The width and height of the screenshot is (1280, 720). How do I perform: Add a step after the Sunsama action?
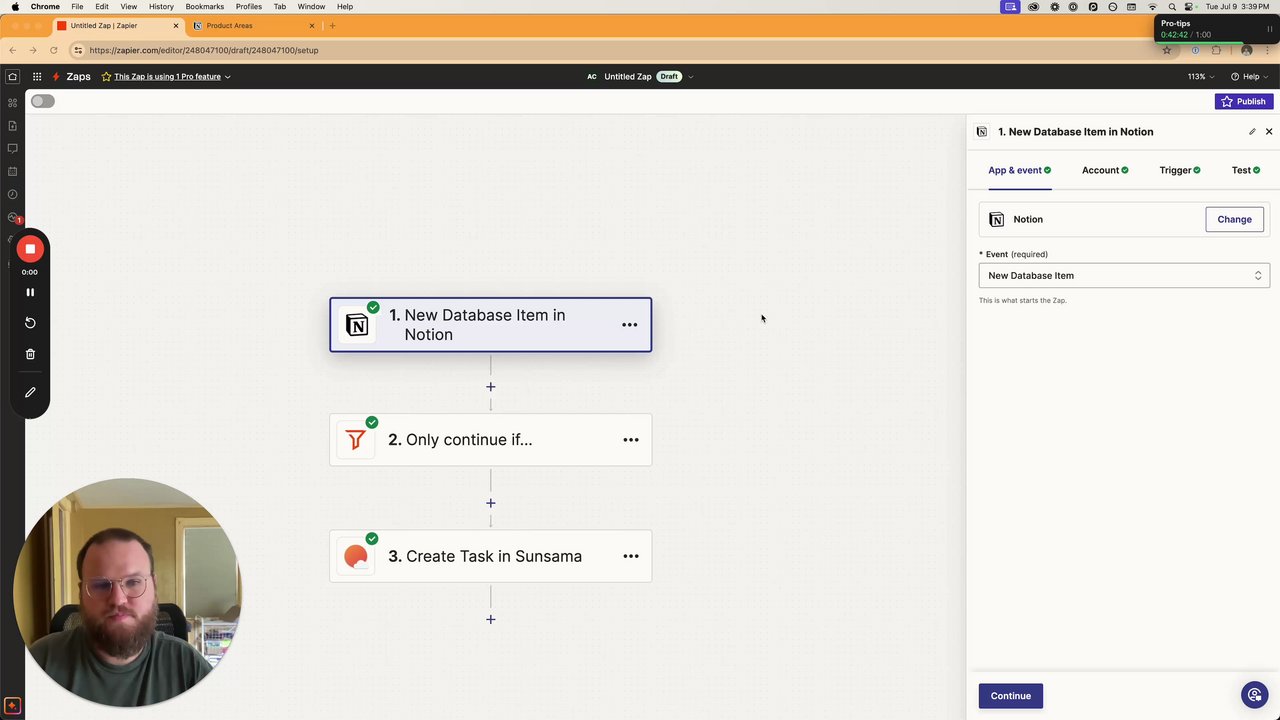(x=490, y=619)
